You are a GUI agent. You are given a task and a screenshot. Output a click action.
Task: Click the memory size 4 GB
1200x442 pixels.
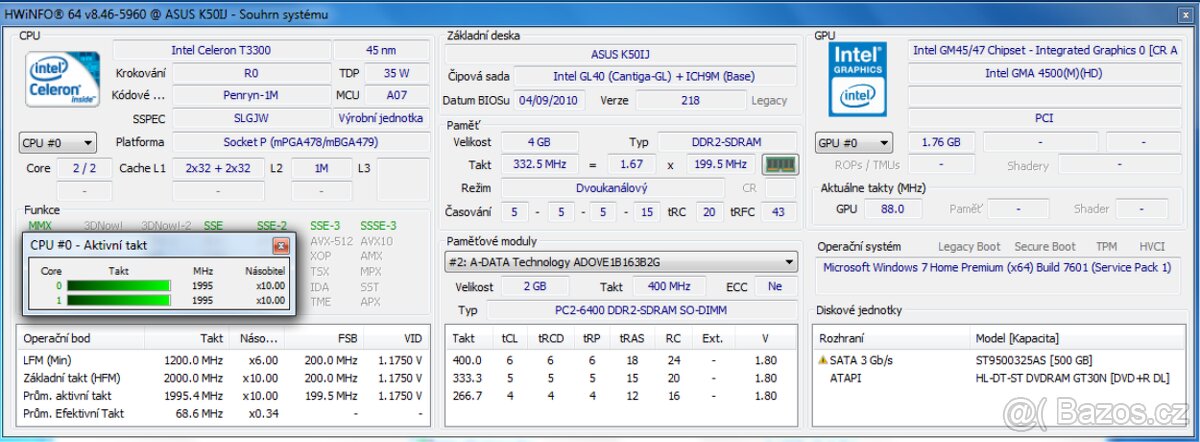pos(538,142)
